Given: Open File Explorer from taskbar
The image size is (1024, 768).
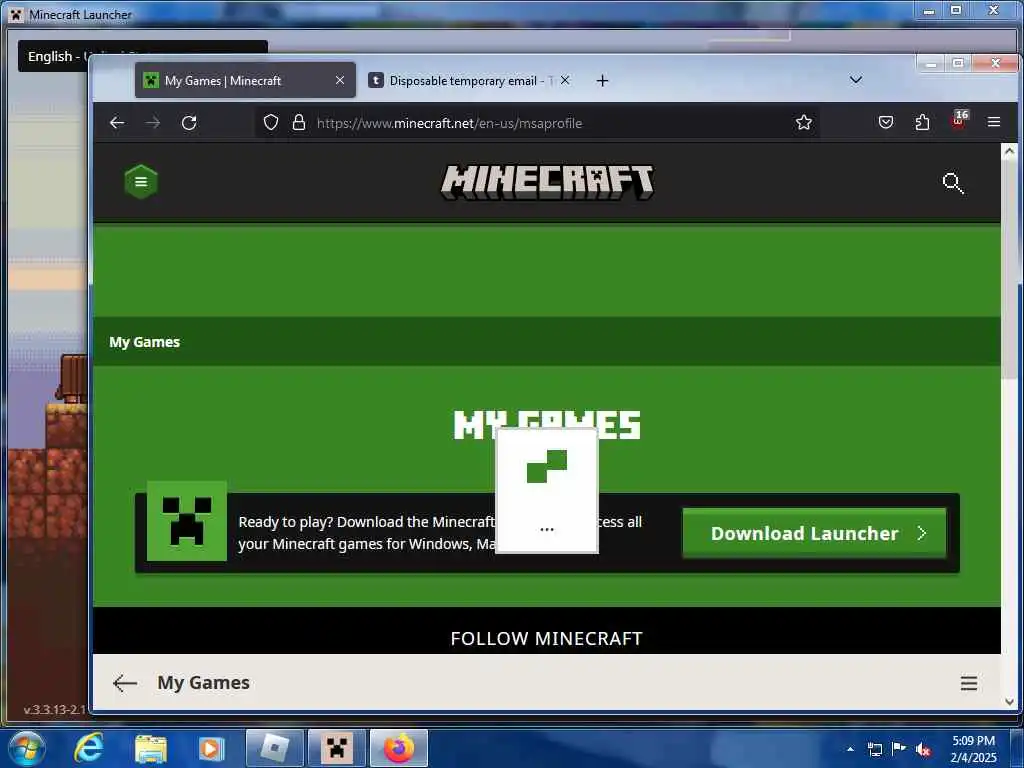Looking at the screenshot, I should click(x=151, y=748).
